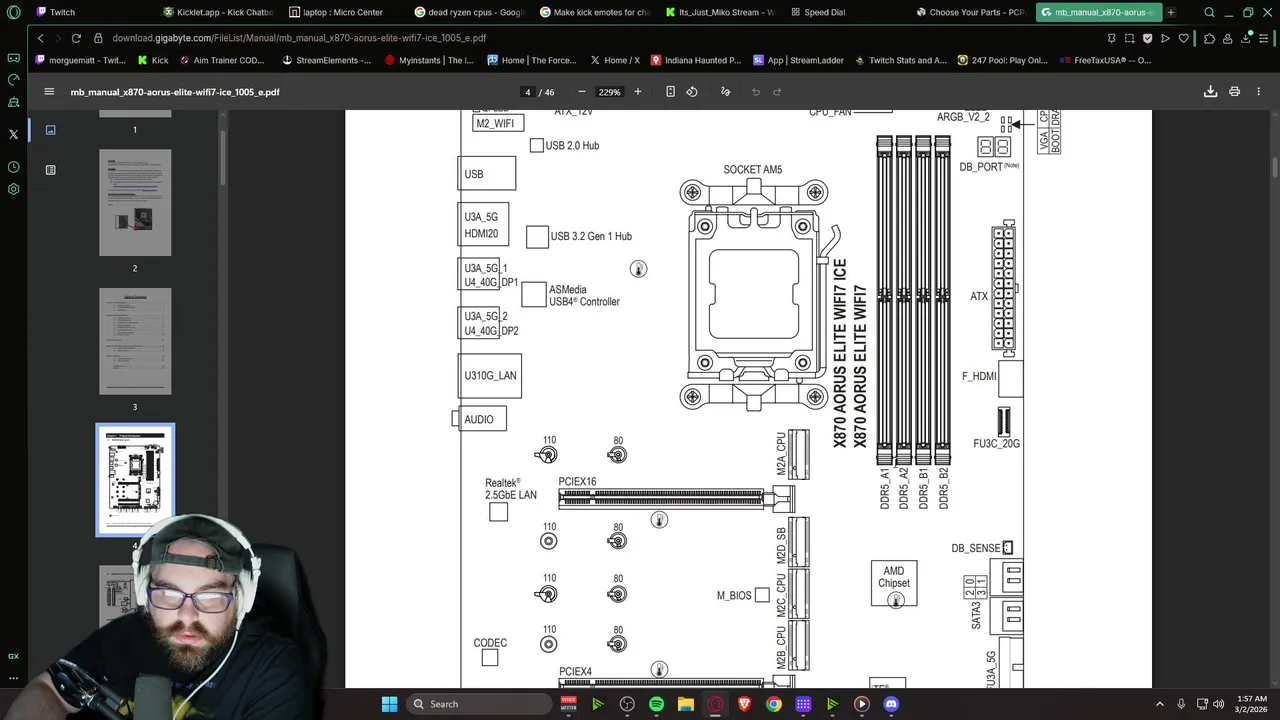Image resolution: width=1280 pixels, height=720 pixels.
Task: Switch to the Make kick emotes tab
Action: [596, 12]
